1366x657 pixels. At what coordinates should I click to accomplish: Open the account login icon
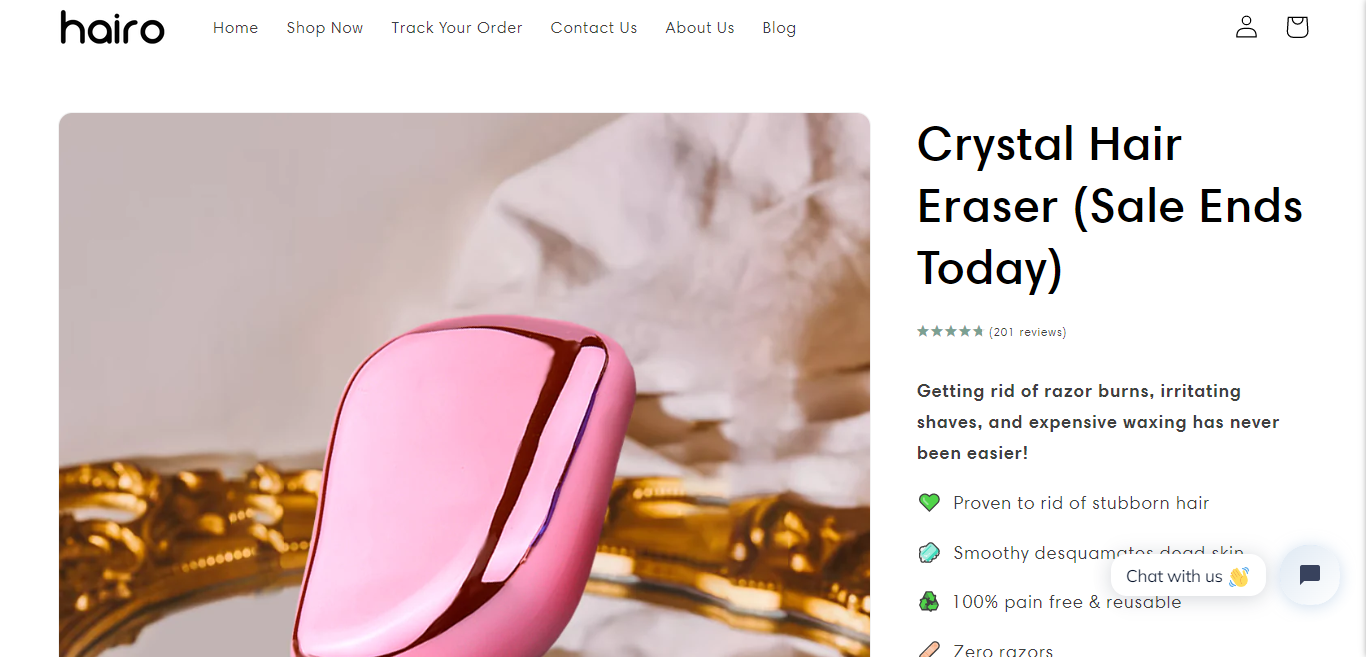click(1246, 27)
